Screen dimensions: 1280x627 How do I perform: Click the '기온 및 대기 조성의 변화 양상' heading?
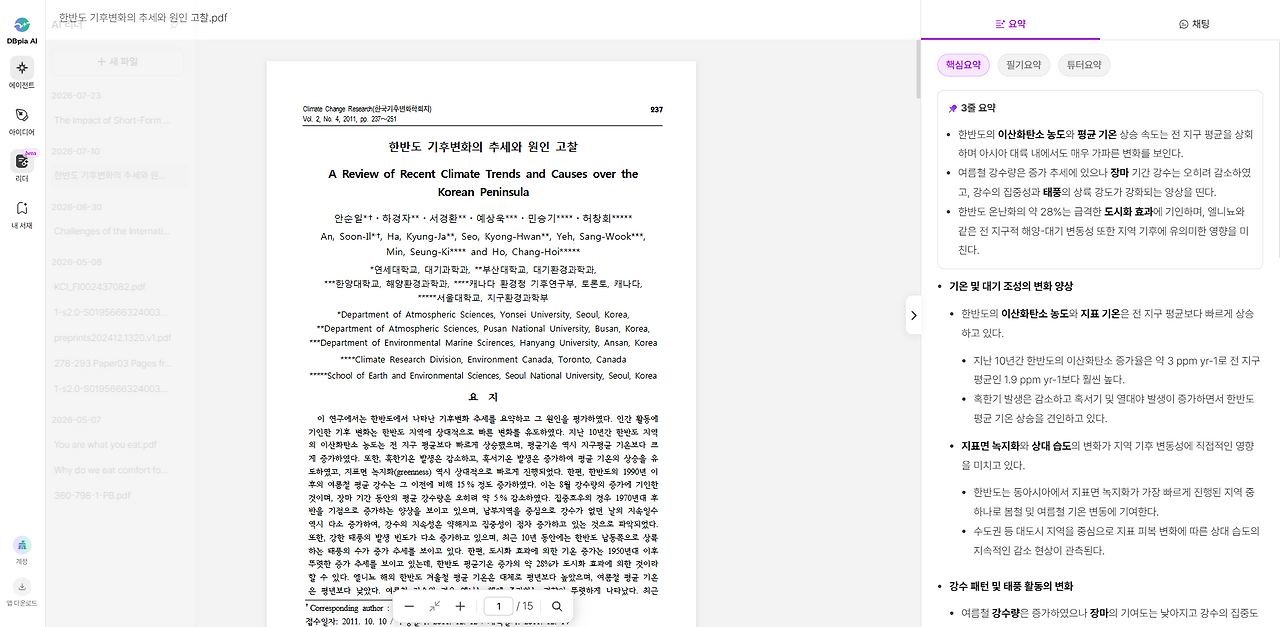tap(1010, 286)
